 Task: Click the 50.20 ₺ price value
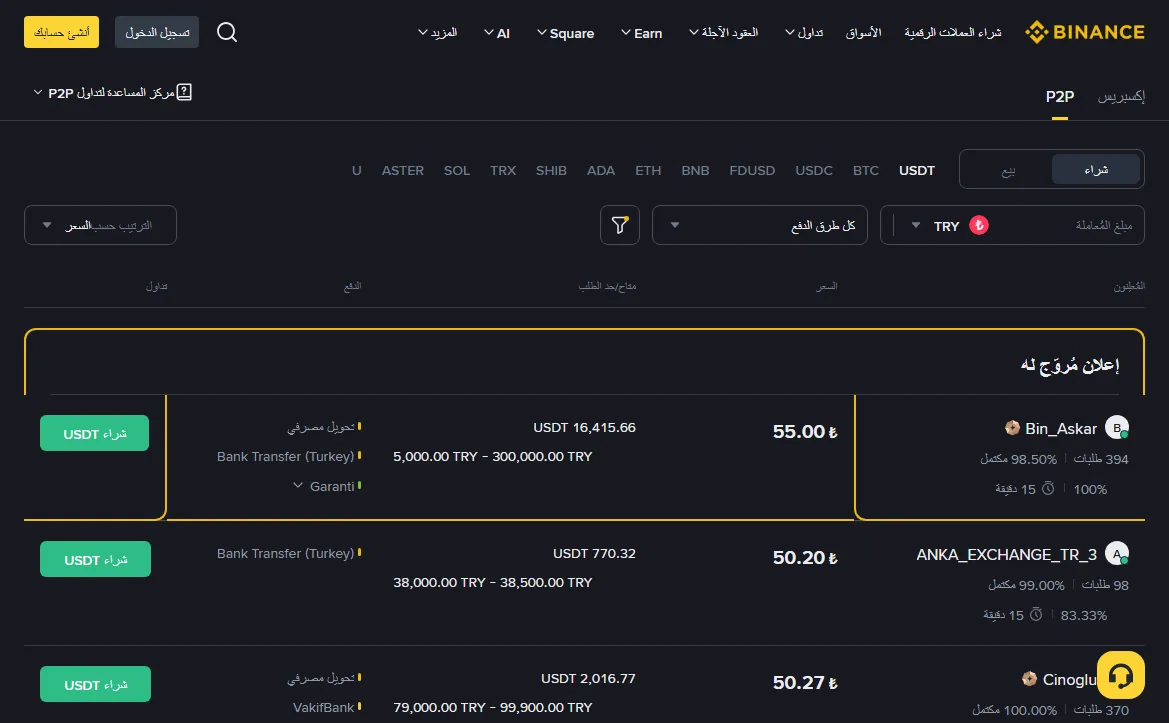tap(805, 558)
